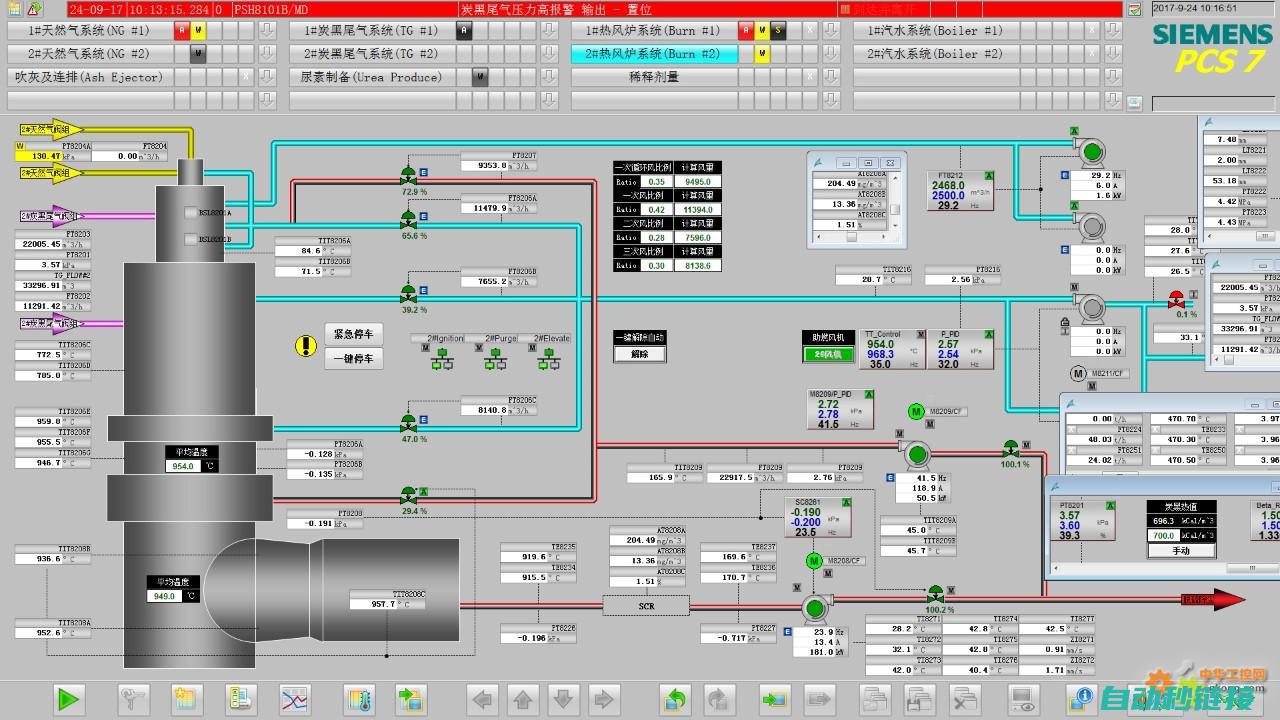Click the red A alarm indicator for NG #1
Screen dimensions: 1280x720
click(x=183, y=31)
